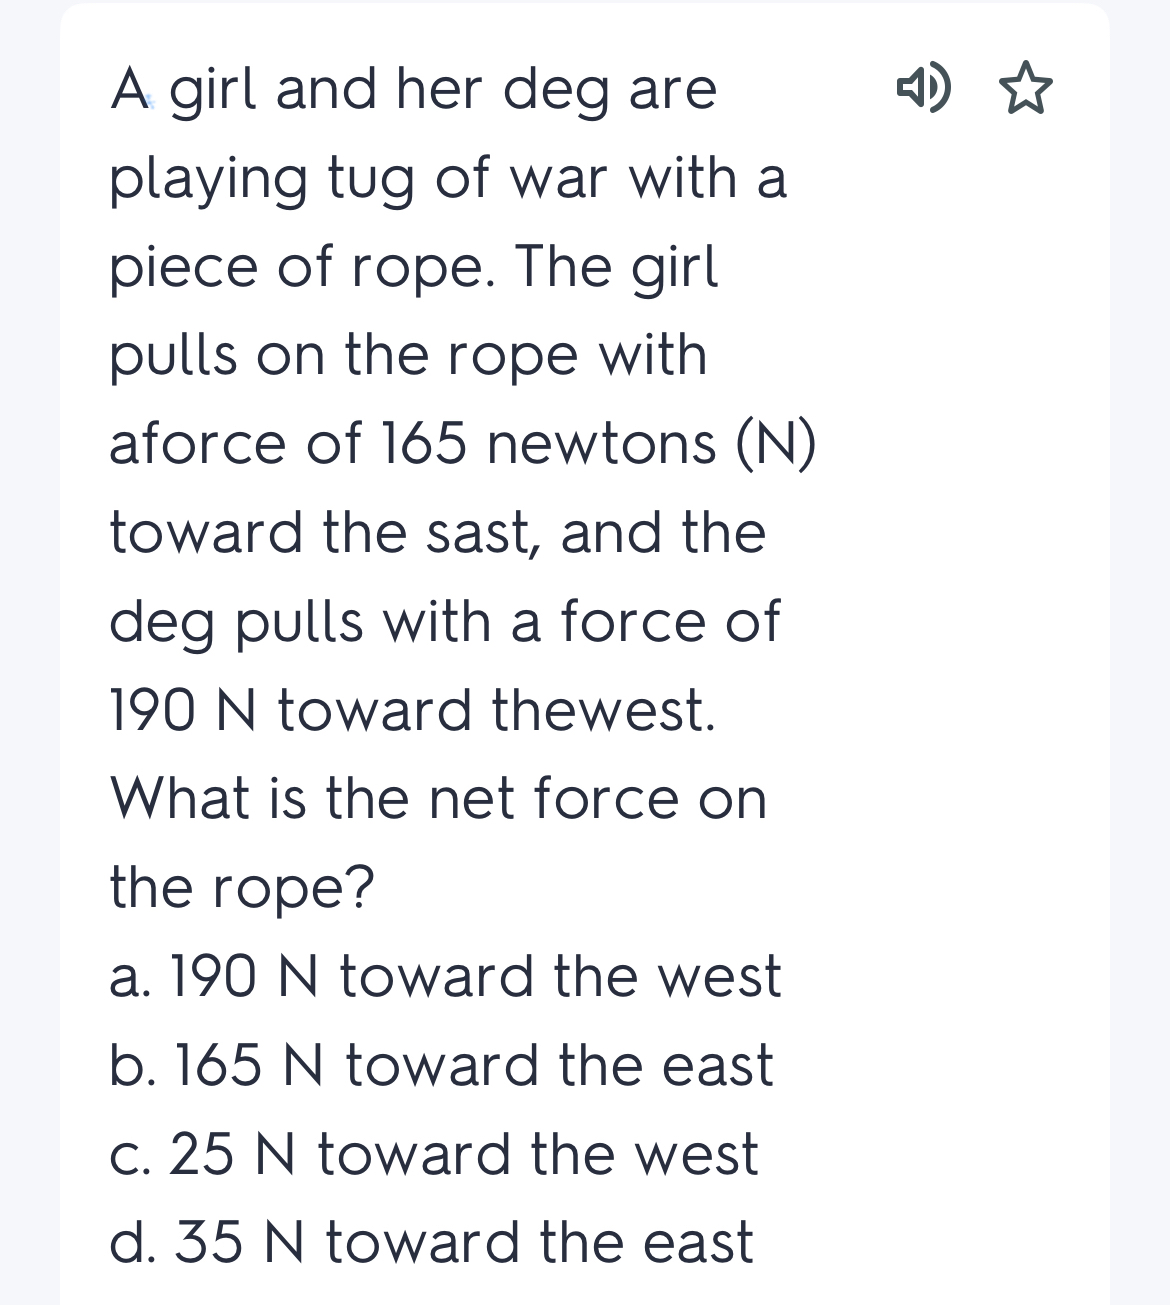This screenshot has width=1170, height=1305.
Task: Choose option a, 190 N toward the west
Action: 445,977
